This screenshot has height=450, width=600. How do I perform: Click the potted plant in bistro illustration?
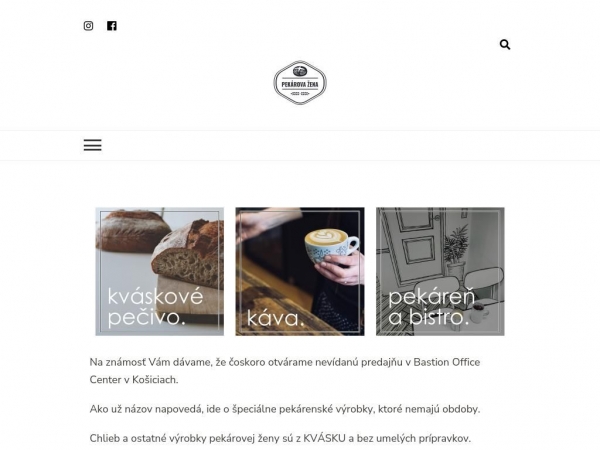456,251
